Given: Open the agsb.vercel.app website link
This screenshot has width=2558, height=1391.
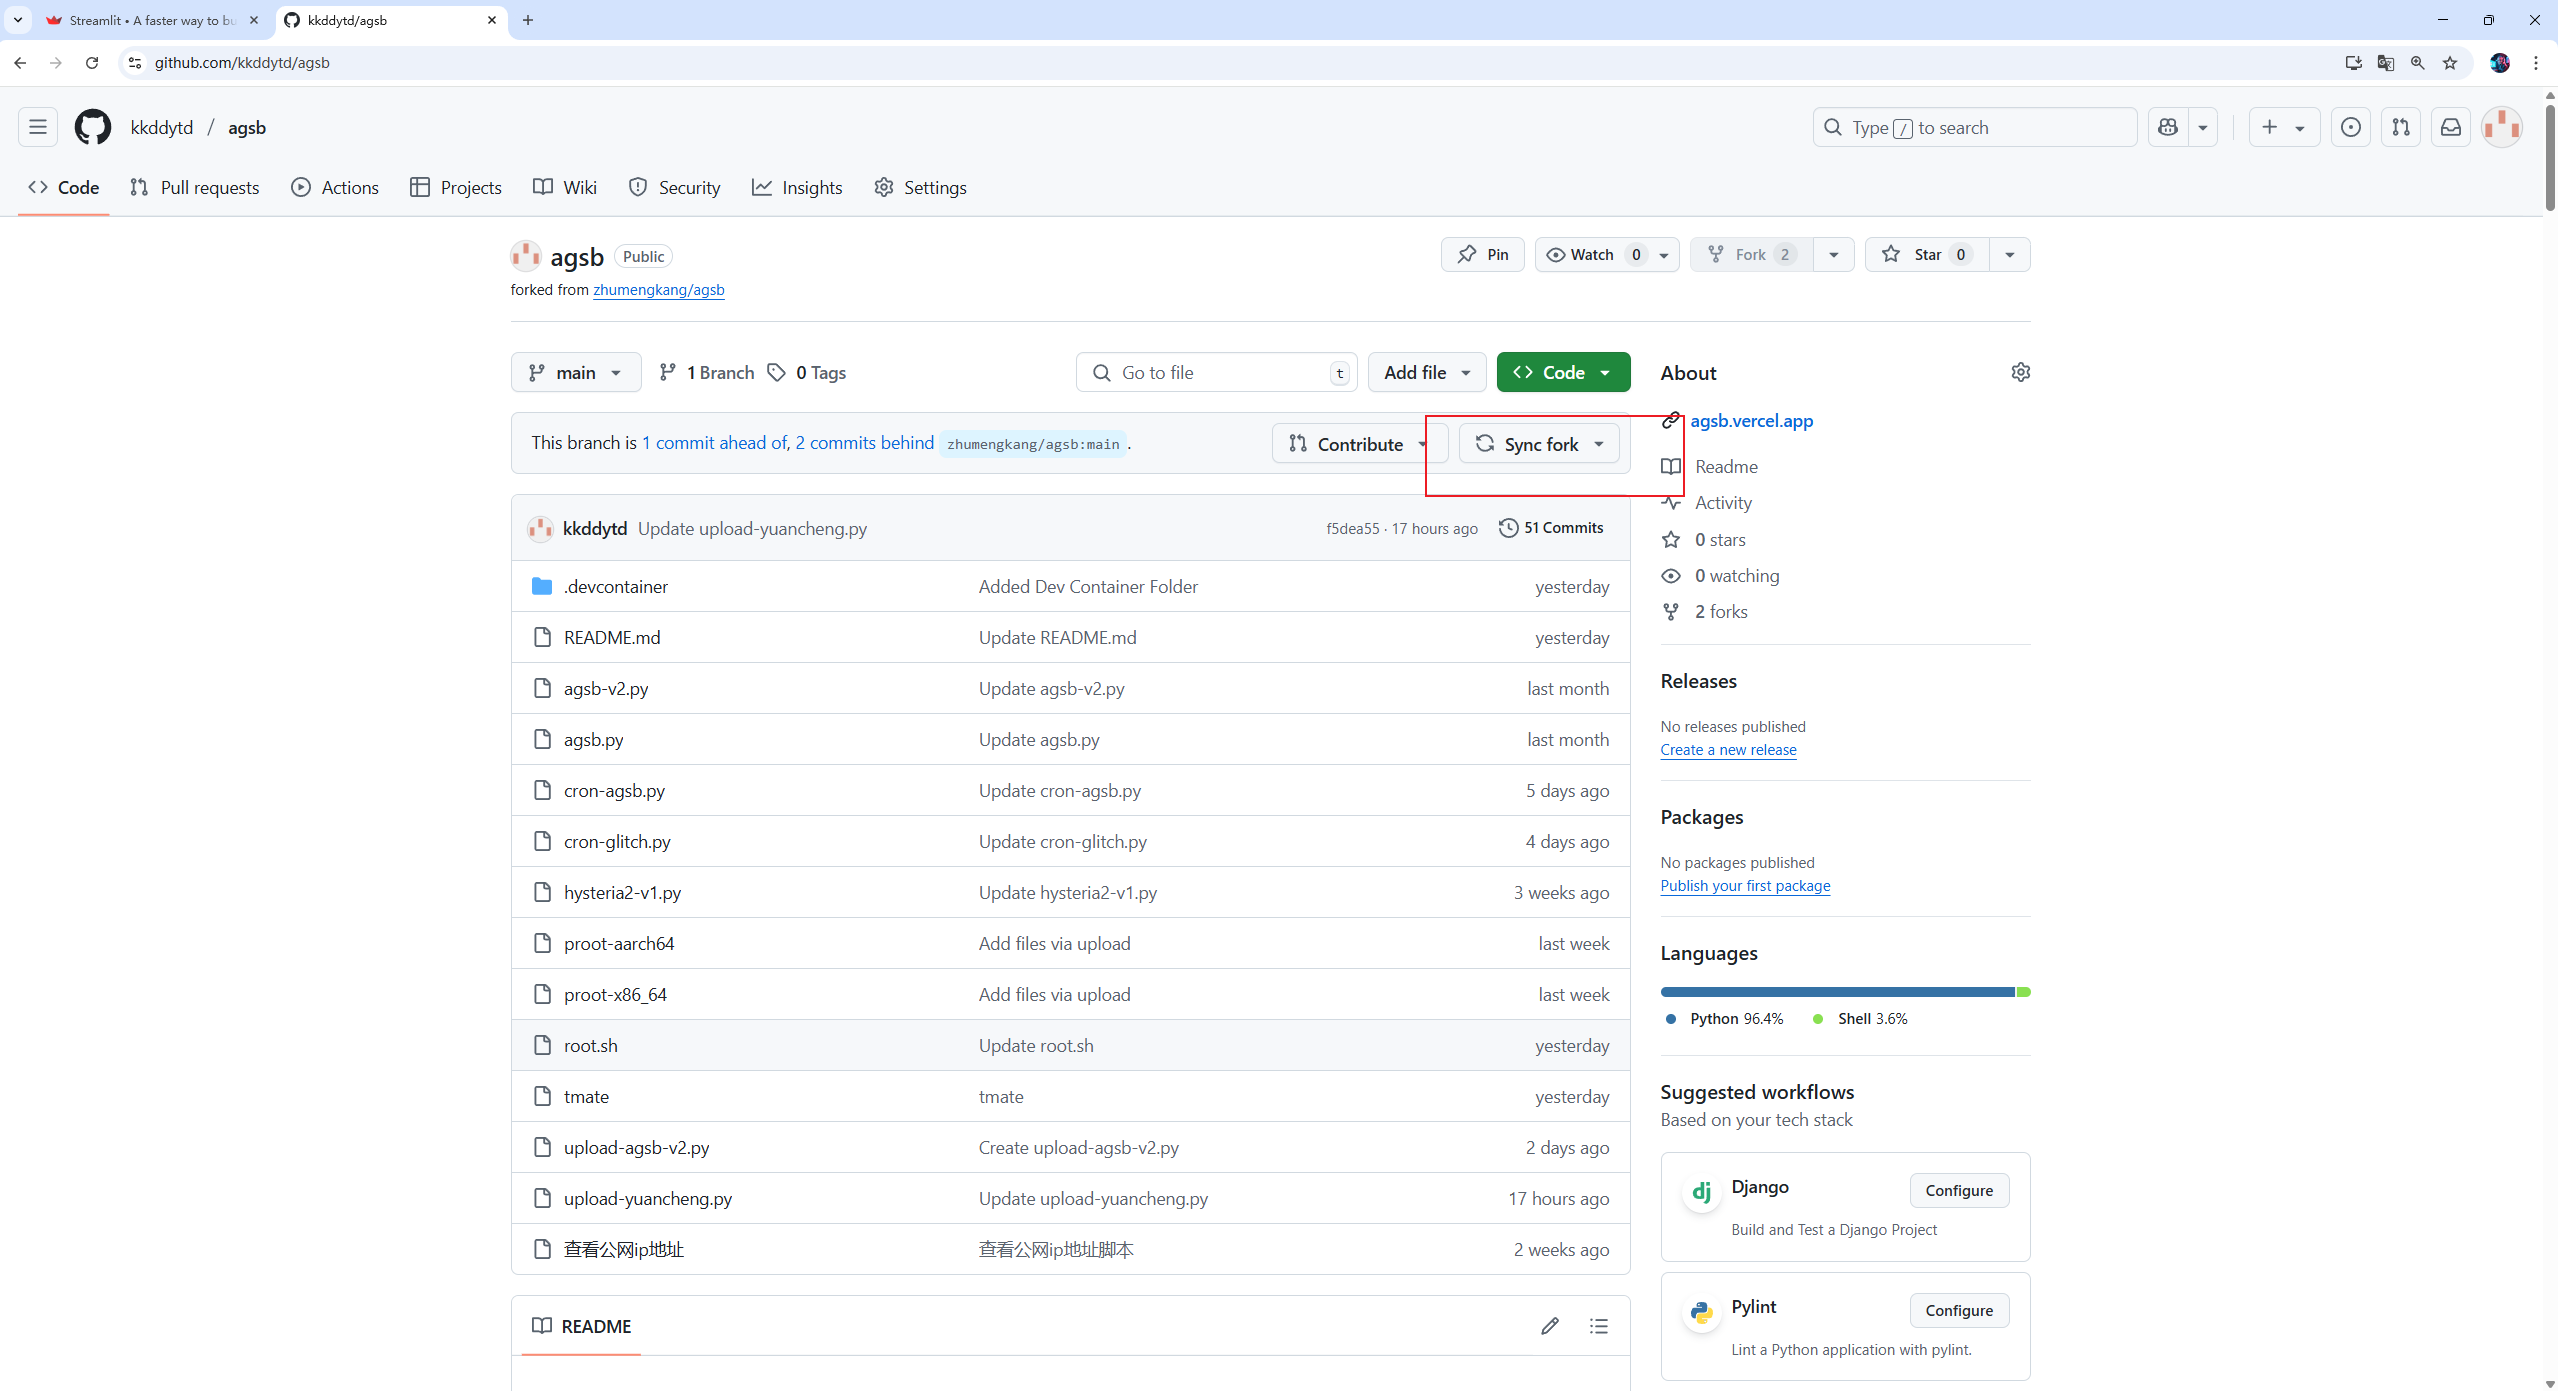Looking at the screenshot, I should click(x=1751, y=421).
